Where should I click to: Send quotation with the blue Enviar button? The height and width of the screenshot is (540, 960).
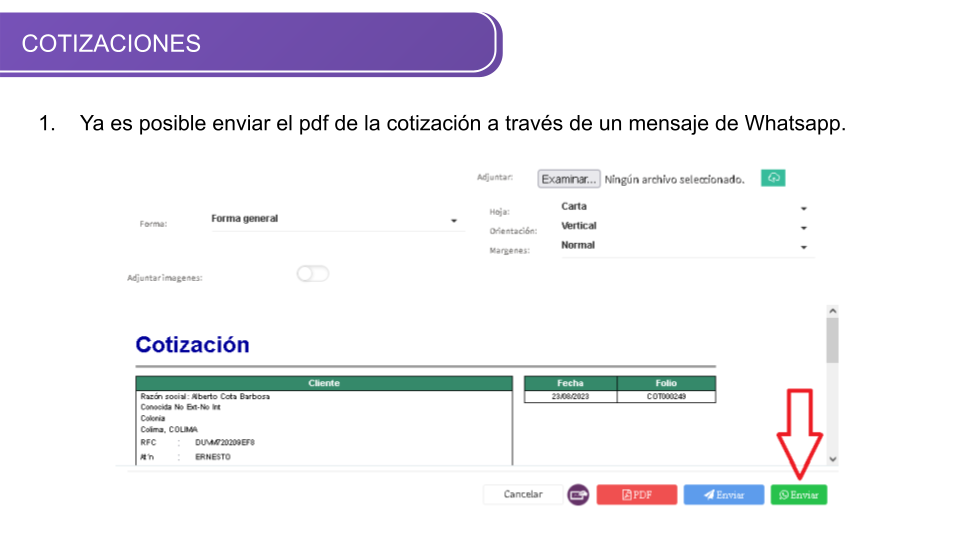[x=724, y=495]
